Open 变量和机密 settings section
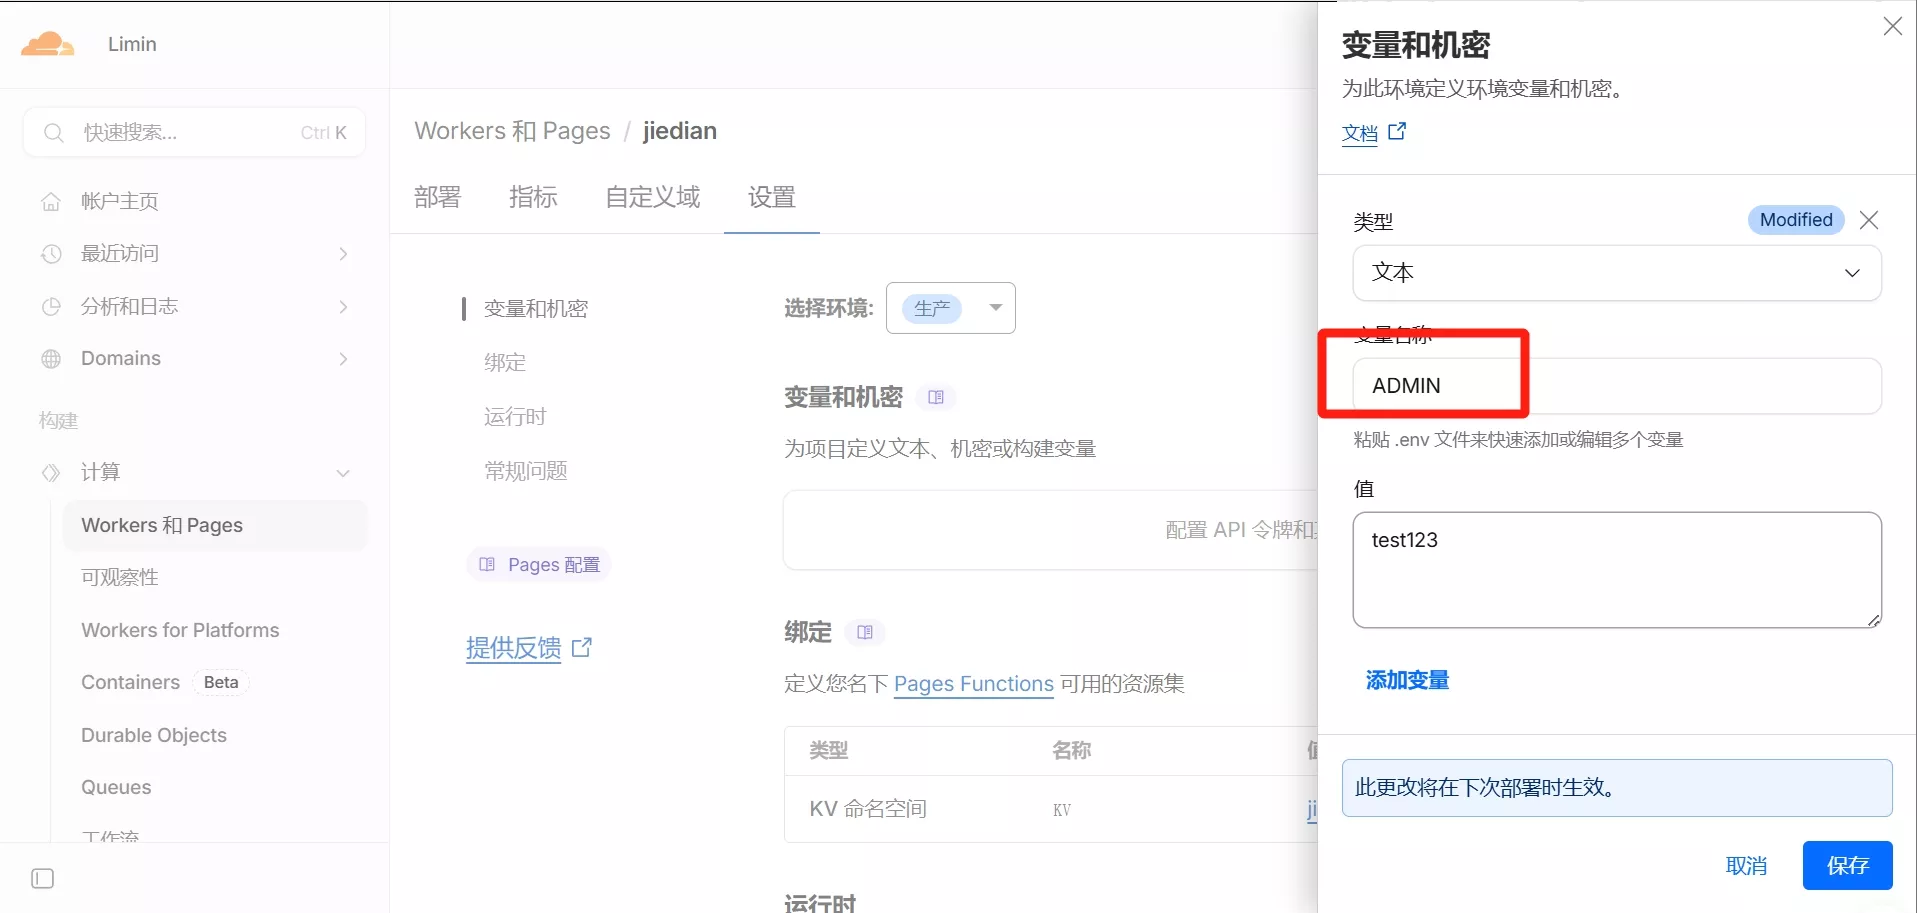The width and height of the screenshot is (1917, 913). click(536, 309)
